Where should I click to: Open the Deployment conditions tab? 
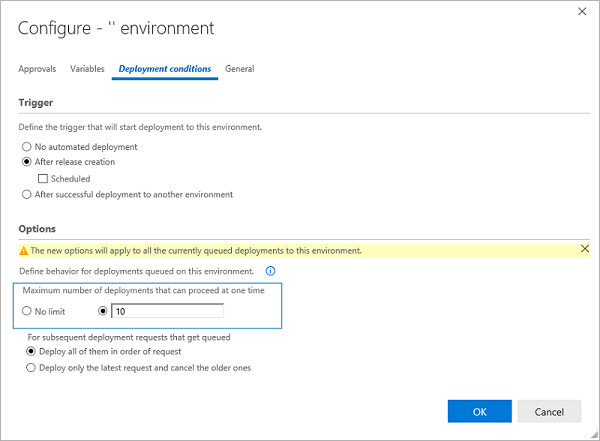(x=165, y=69)
